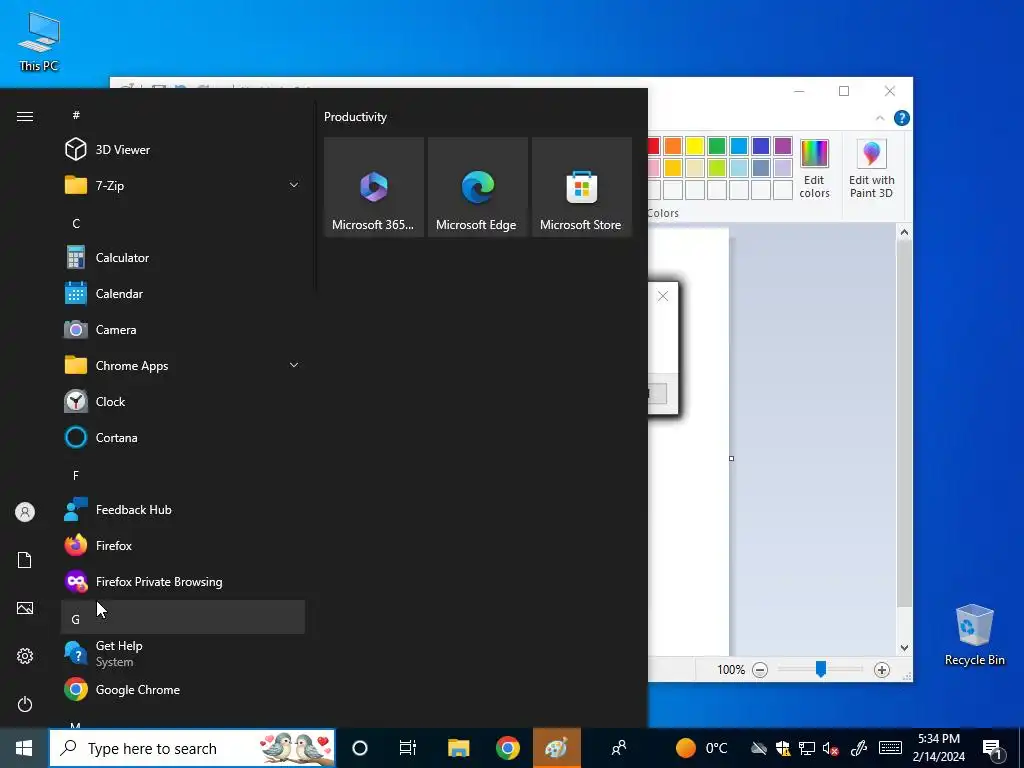This screenshot has height=768, width=1024.
Task: Click the Productivity group title
Action: [x=355, y=117]
